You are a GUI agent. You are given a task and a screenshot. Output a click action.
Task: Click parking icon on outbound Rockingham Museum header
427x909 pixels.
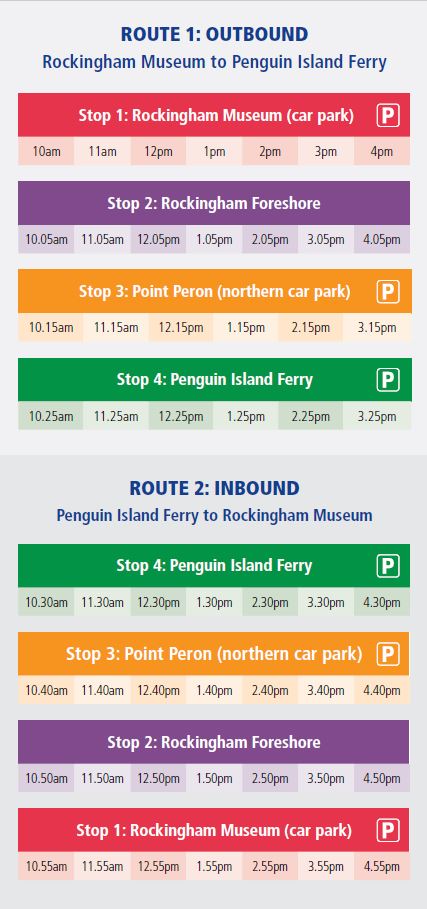[388, 115]
